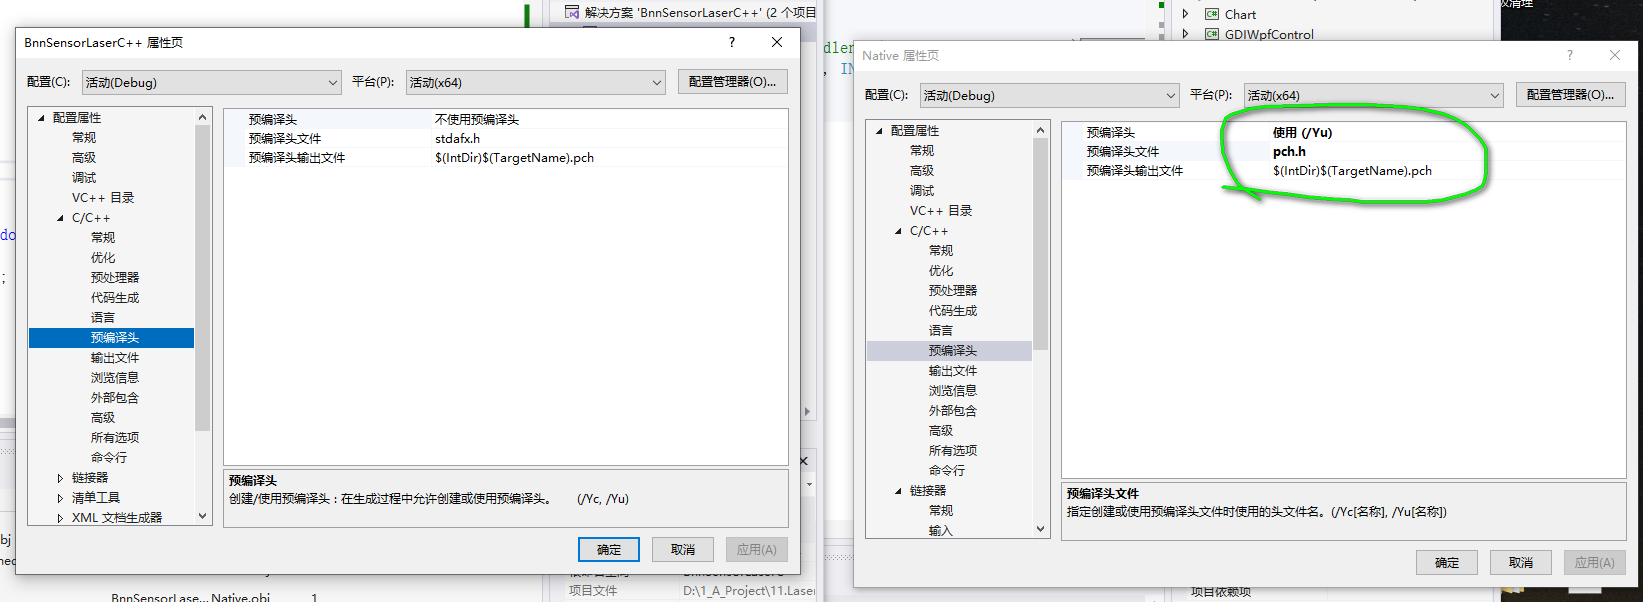Collapse C/C++ node in BnnSensorLaserC++ tree
The image size is (1643, 602).
pyautogui.click(x=60, y=218)
